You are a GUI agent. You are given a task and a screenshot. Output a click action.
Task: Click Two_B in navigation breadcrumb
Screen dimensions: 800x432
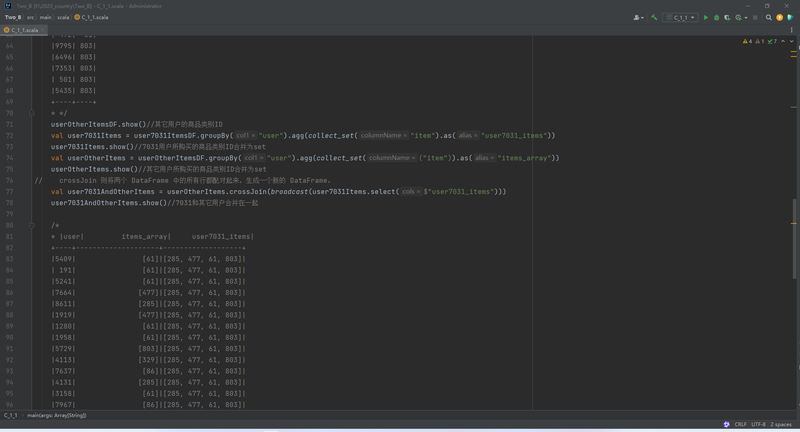tap(13, 17)
